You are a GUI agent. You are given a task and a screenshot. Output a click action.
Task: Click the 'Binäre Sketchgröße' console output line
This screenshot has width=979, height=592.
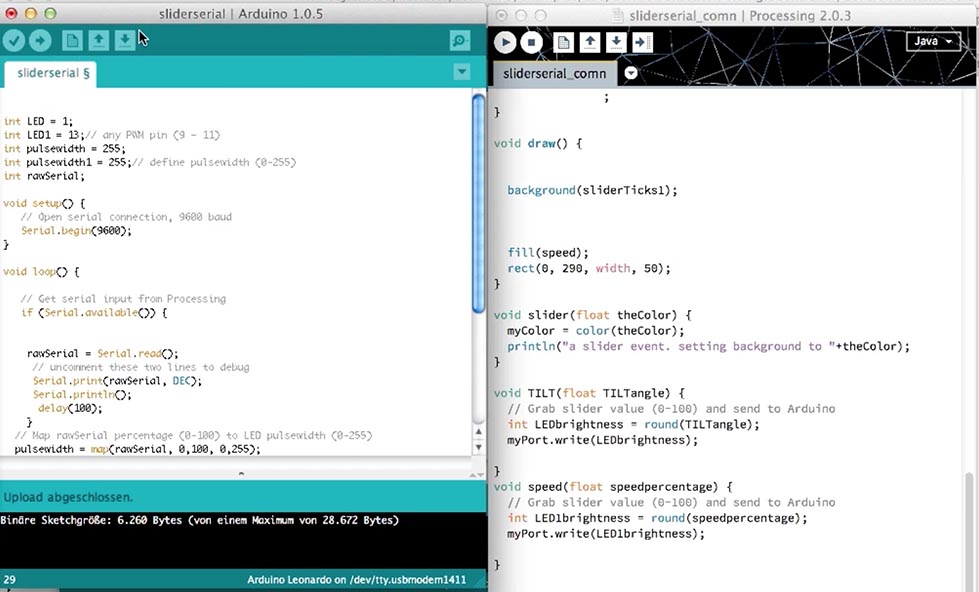click(x=199, y=520)
